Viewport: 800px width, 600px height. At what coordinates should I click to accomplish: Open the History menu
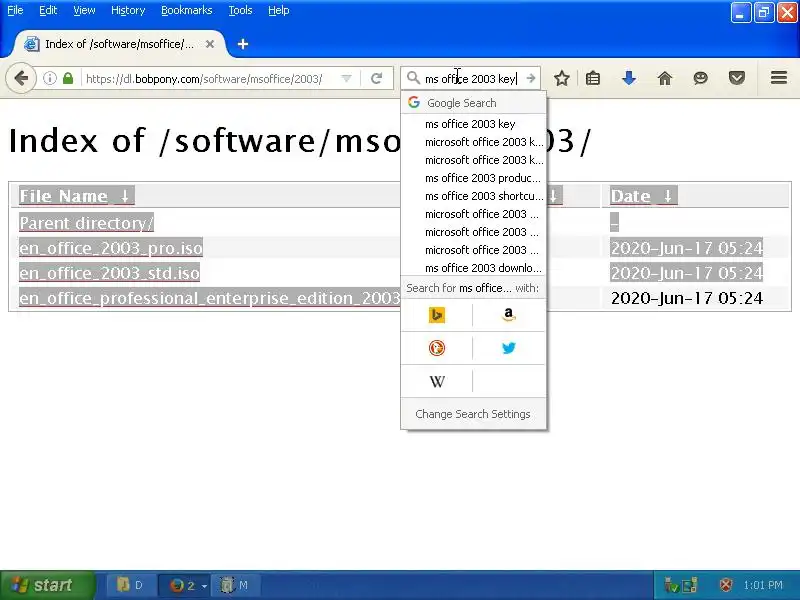(128, 10)
